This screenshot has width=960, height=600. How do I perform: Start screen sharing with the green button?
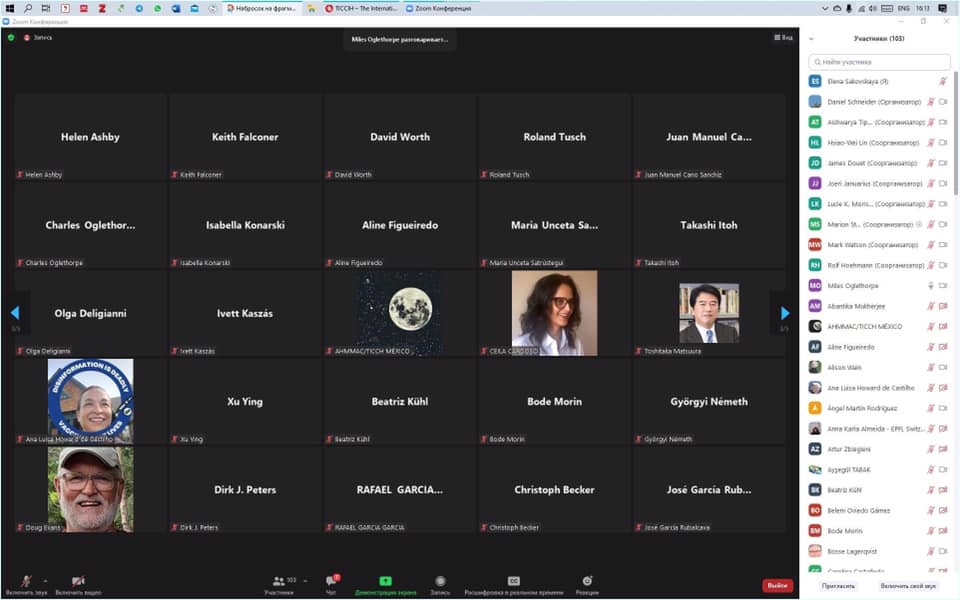coord(385,583)
